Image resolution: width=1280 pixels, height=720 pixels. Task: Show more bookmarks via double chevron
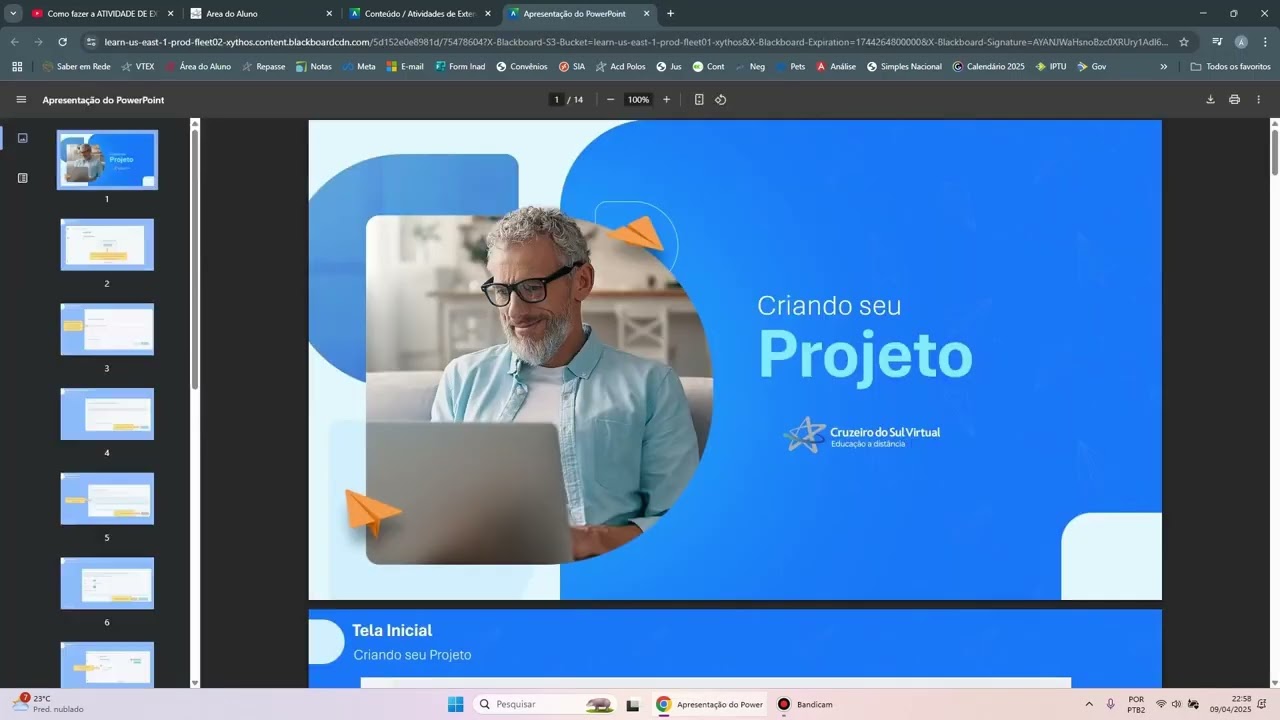click(x=1163, y=67)
